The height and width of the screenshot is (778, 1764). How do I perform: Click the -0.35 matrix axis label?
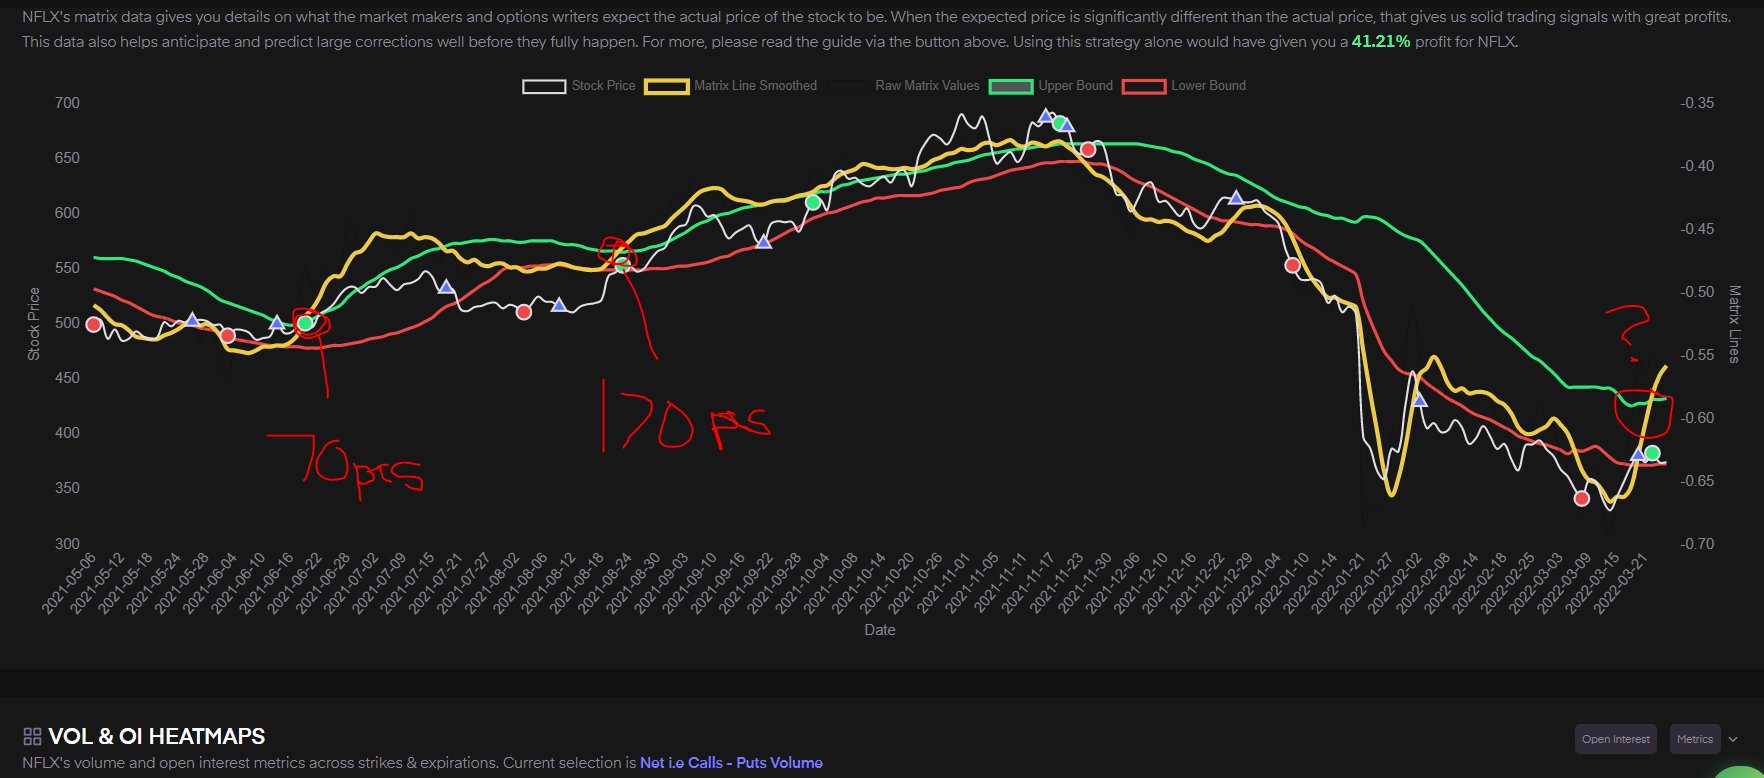[x=1697, y=103]
